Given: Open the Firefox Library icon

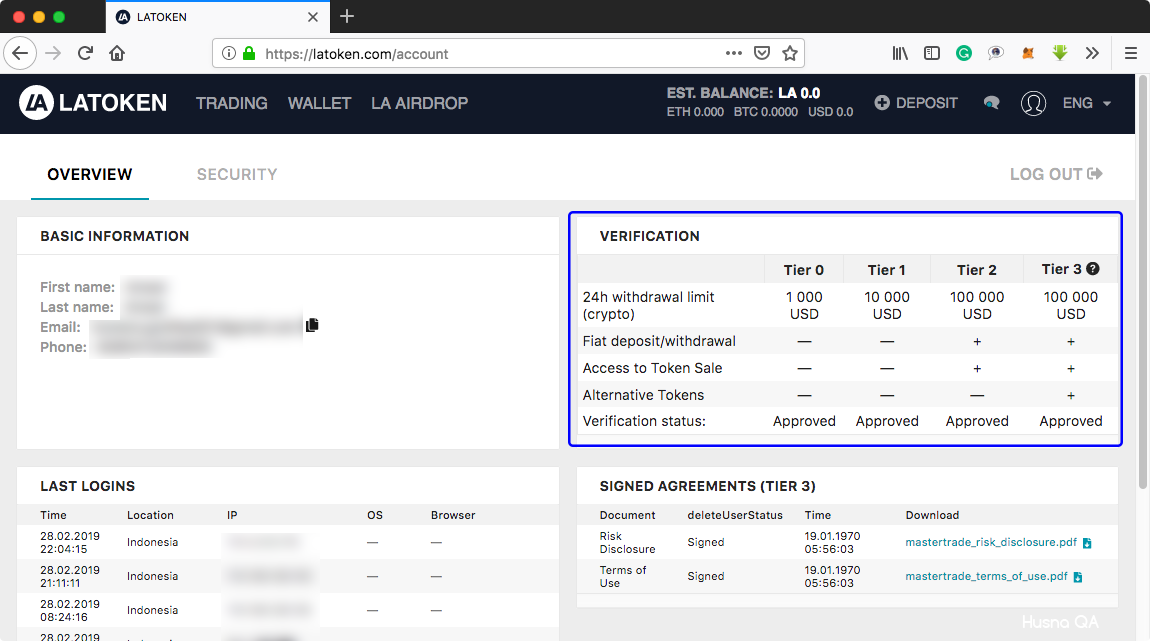Looking at the screenshot, I should tap(900, 54).
